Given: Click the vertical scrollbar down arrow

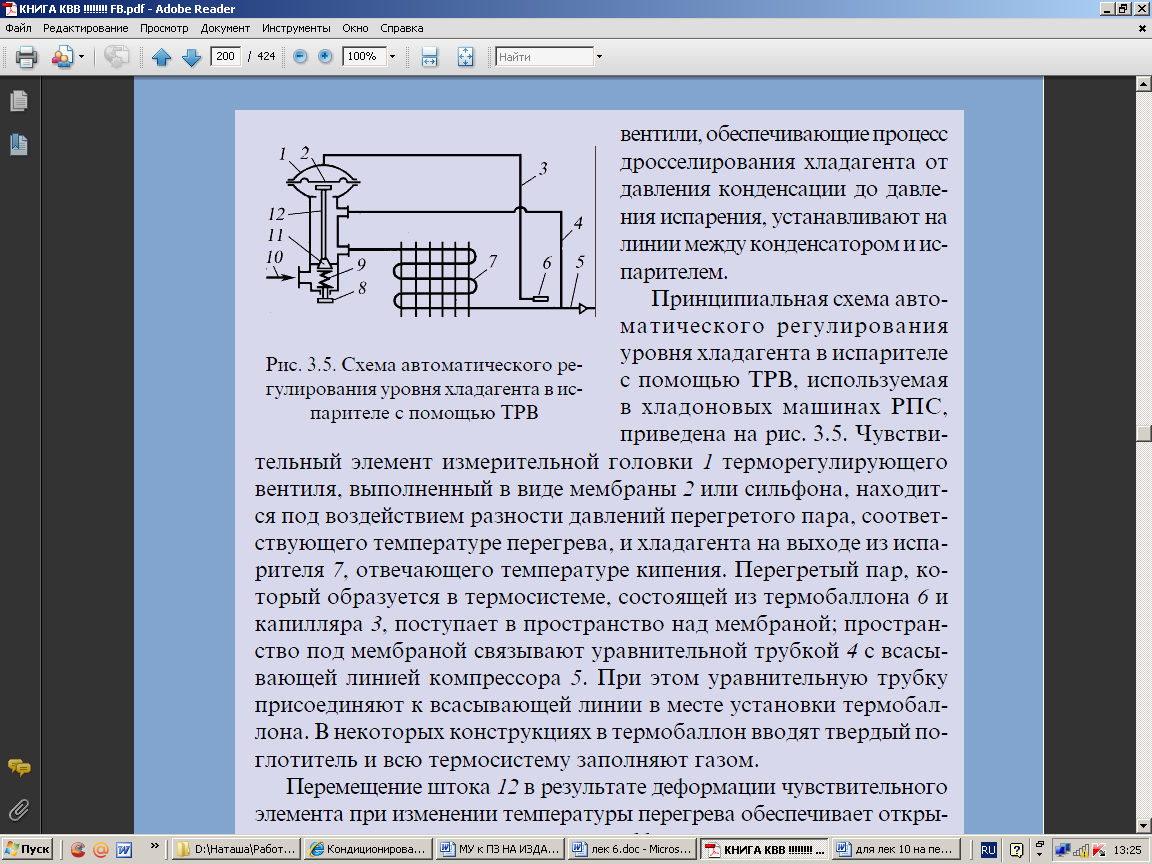Looking at the screenshot, I should [1143, 825].
